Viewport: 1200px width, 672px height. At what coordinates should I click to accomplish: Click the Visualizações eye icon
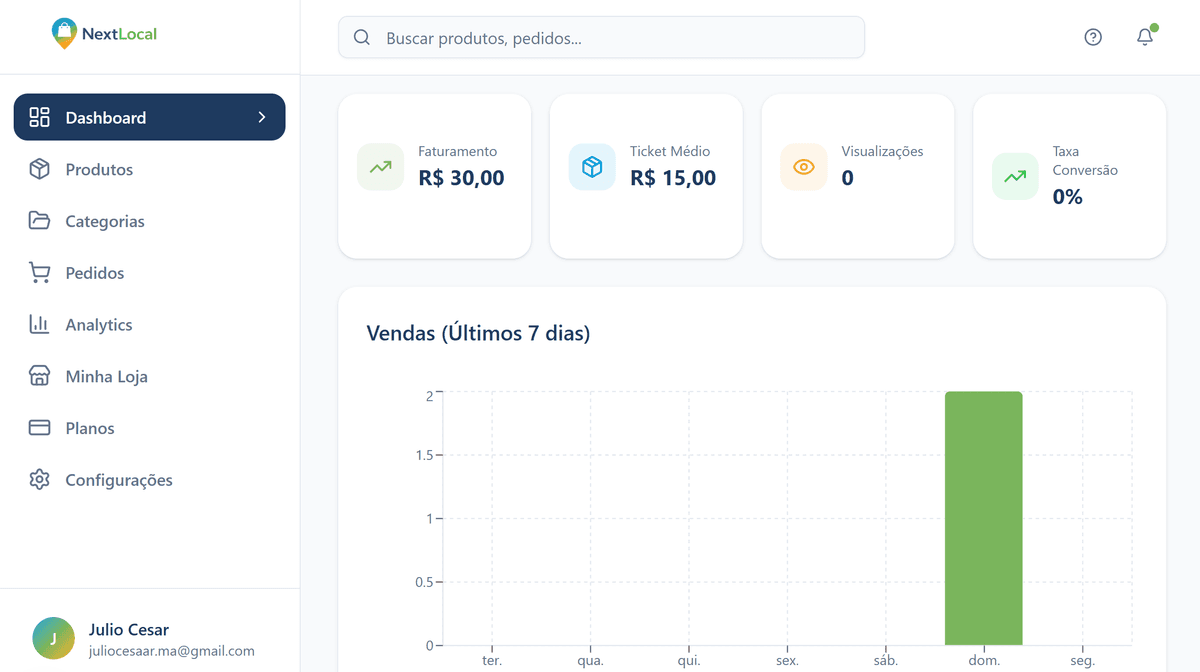pyautogui.click(x=804, y=167)
